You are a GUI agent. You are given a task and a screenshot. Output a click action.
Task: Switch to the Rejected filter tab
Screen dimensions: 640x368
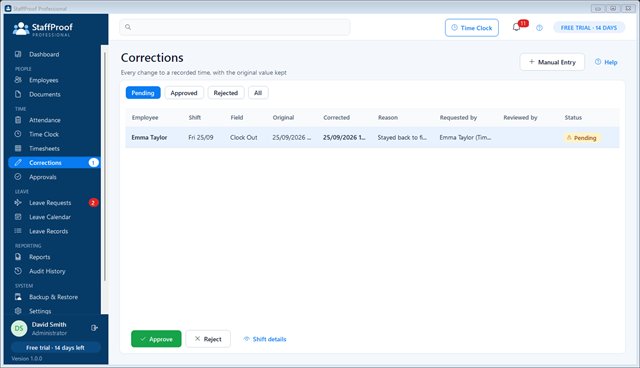coord(226,93)
